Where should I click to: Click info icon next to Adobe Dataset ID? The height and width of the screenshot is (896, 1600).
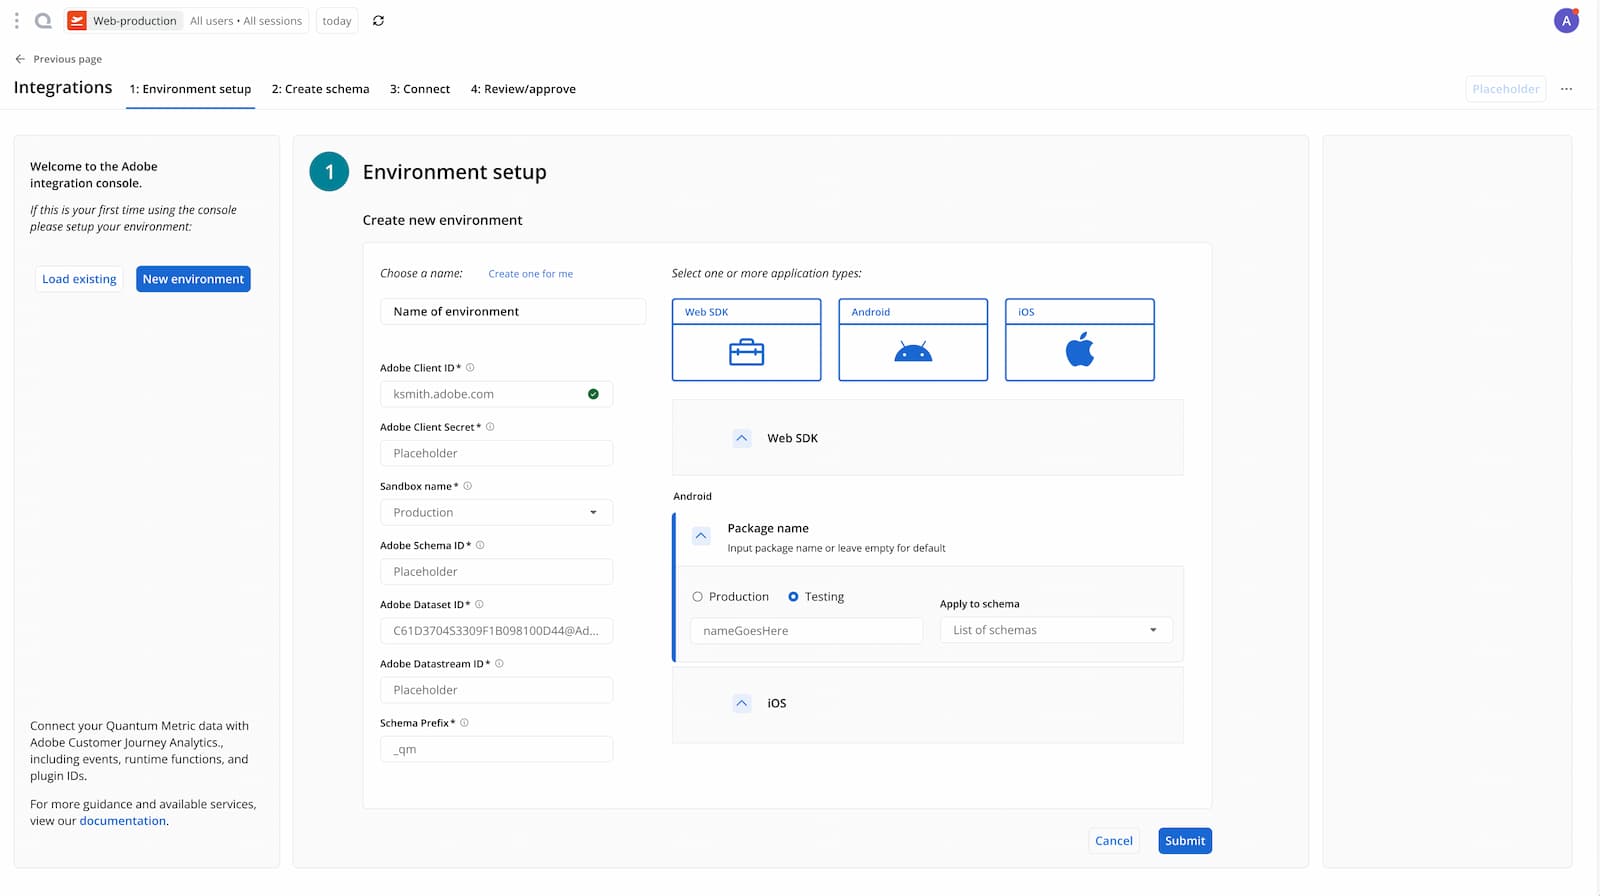479,604
